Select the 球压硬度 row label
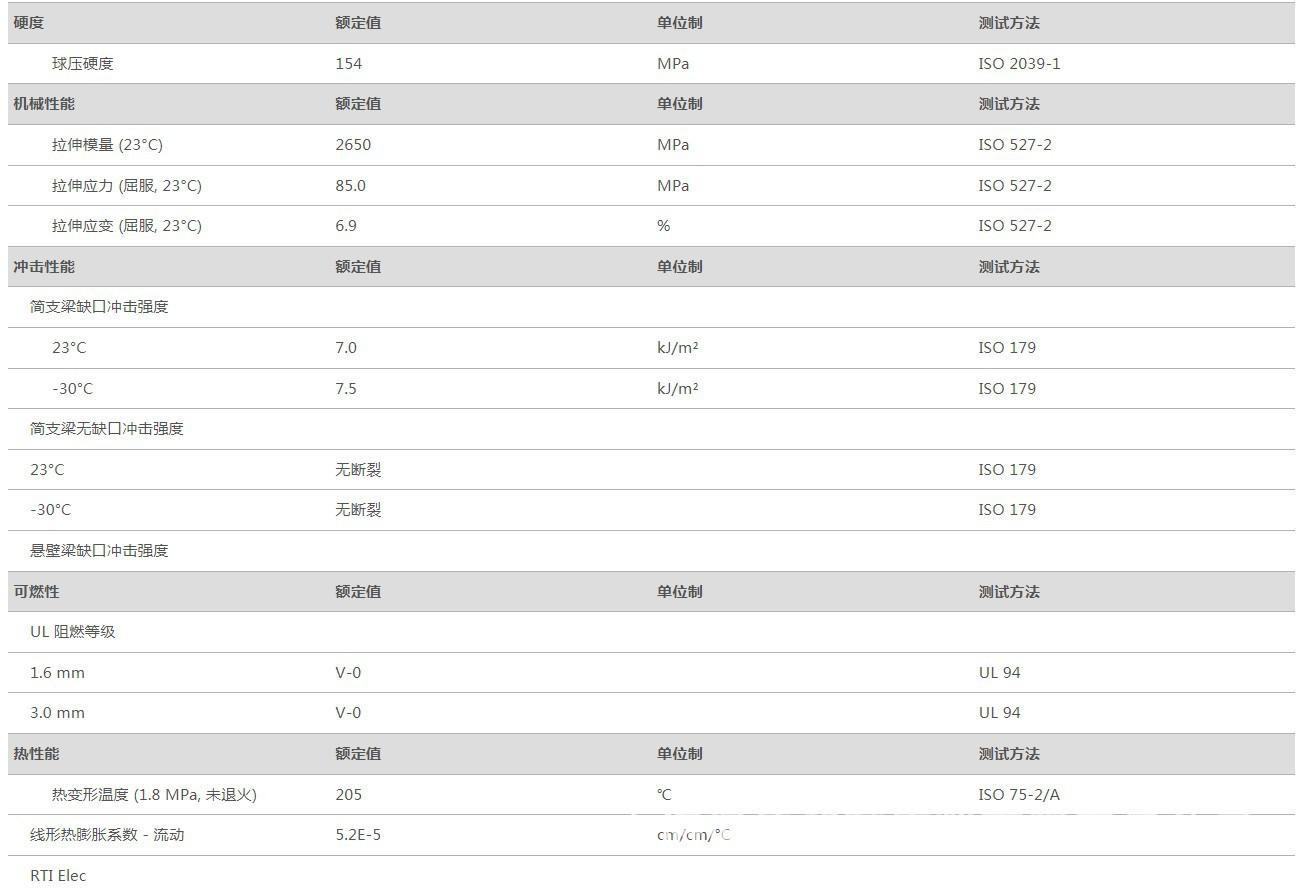This screenshot has height=891, width=1301. point(83,64)
